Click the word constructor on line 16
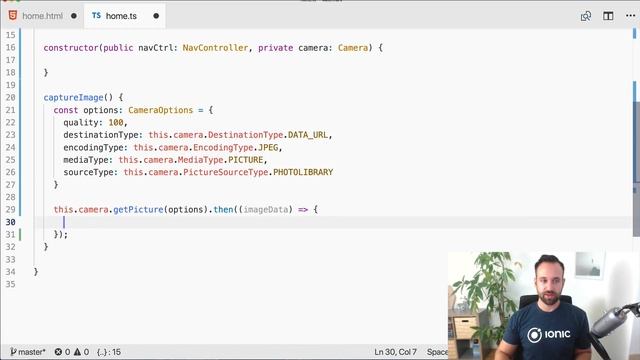The width and height of the screenshot is (640, 360). [x=71, y=48]
